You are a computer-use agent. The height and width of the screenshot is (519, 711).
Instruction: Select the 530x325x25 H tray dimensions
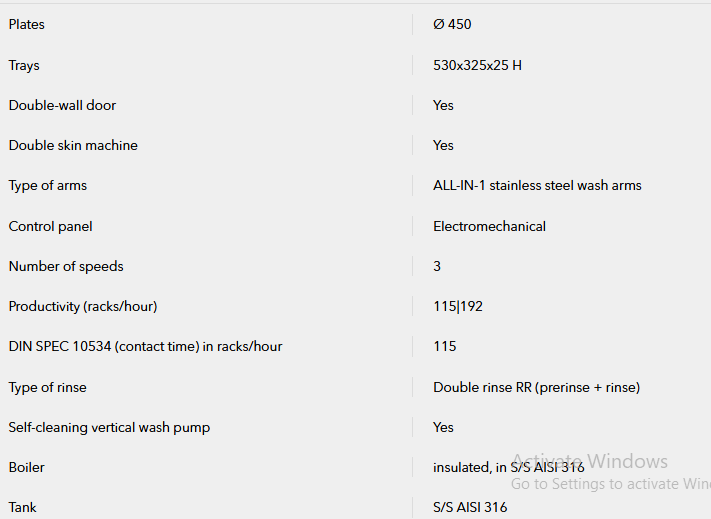pos(477,65)
